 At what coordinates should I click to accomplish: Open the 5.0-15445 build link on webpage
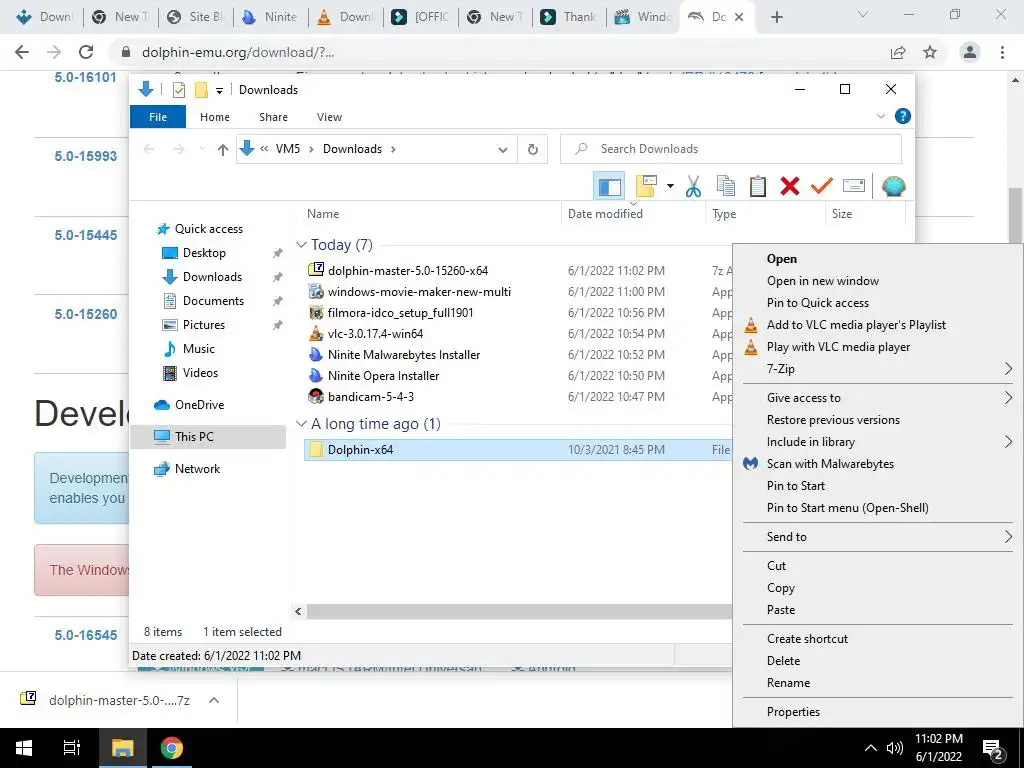(86, 235)
